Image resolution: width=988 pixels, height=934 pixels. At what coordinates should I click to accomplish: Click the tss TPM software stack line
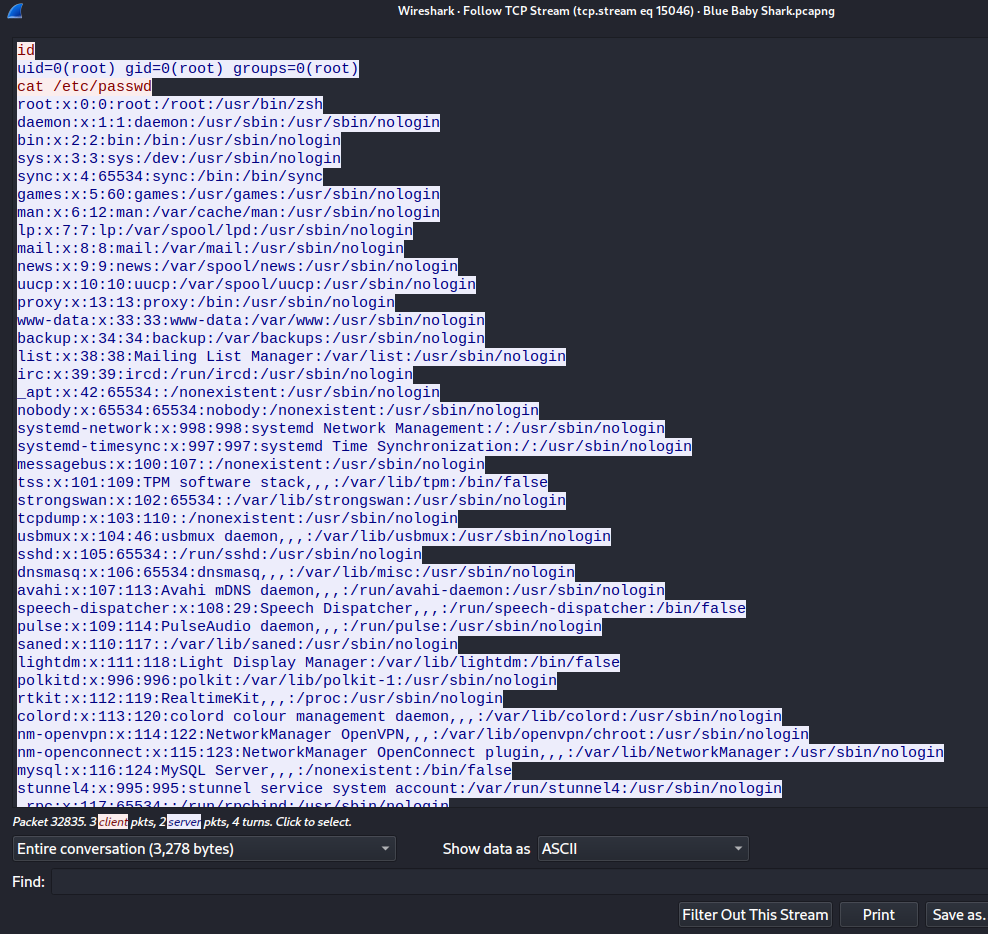click(x=282, y=482)
